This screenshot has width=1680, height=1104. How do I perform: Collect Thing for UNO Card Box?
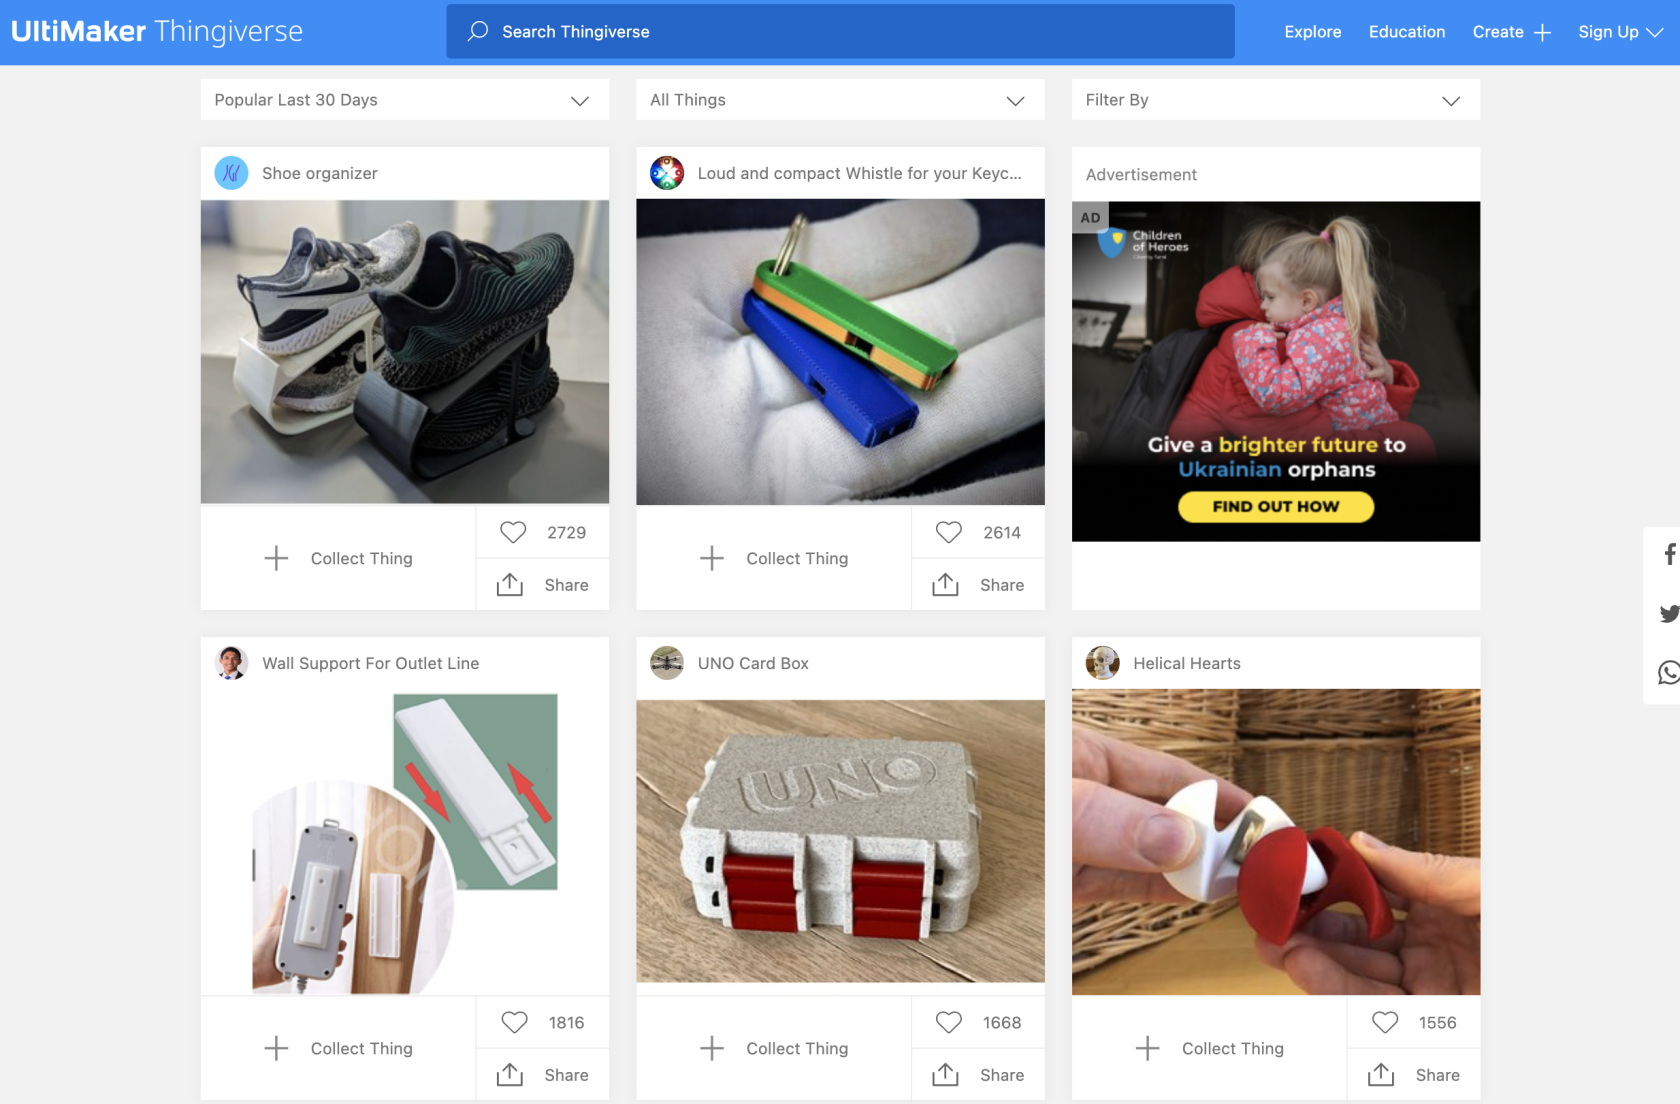[774, 1048]
